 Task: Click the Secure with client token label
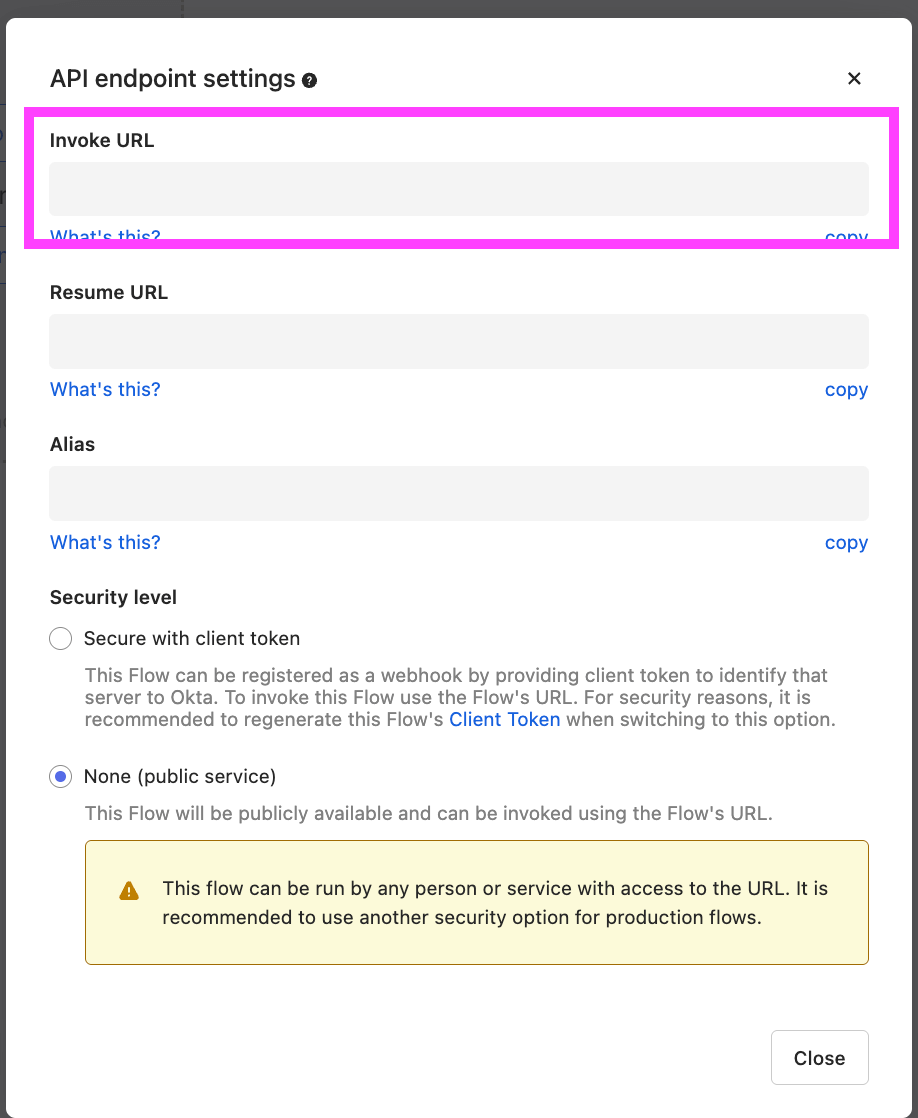192,638
